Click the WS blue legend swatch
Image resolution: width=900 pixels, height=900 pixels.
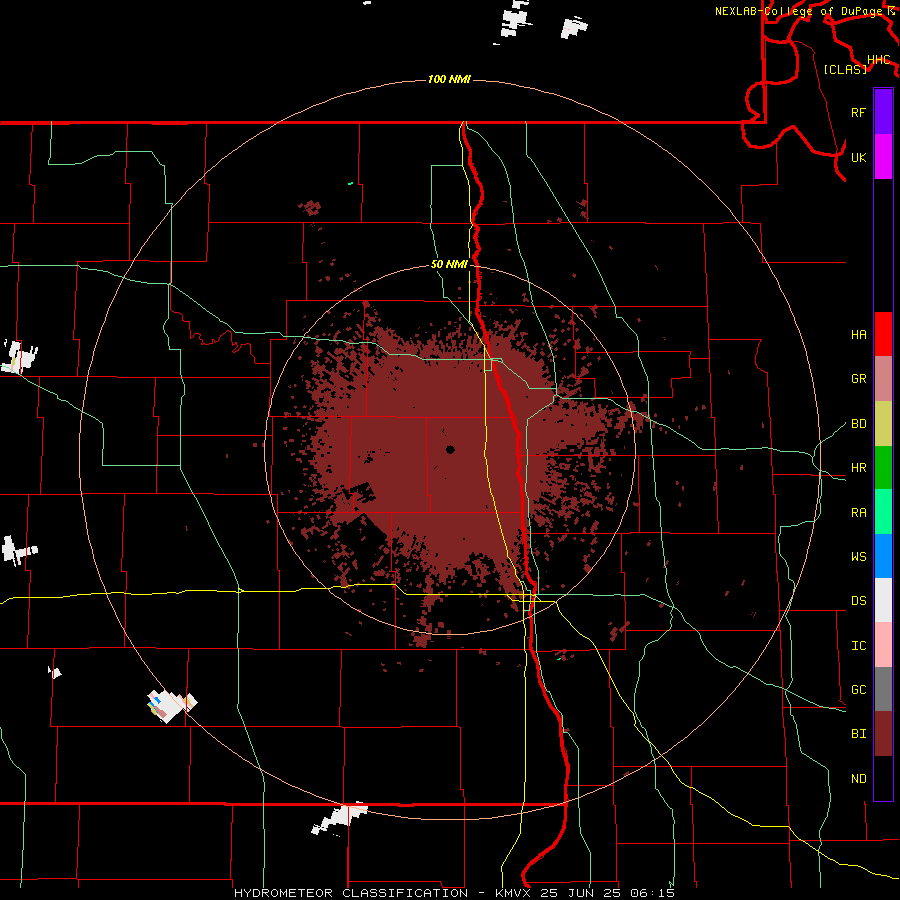[883, 556]
